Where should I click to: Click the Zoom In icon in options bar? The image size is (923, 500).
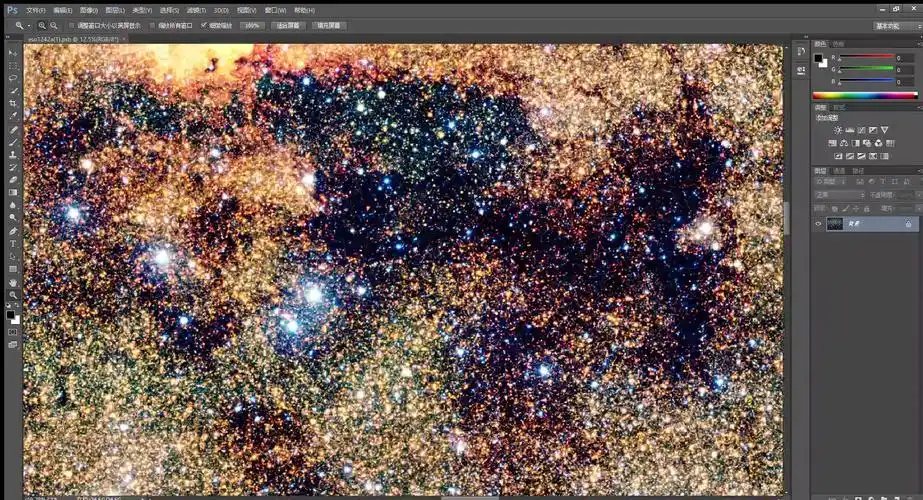tap(42, 25)
